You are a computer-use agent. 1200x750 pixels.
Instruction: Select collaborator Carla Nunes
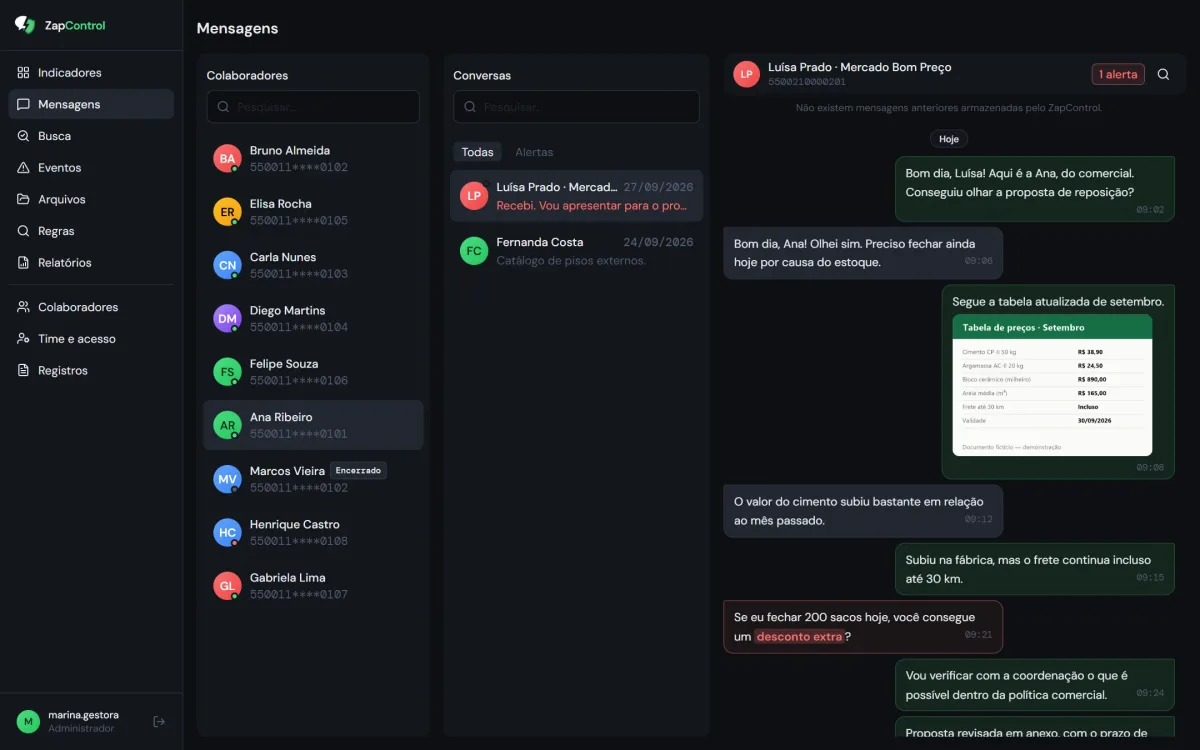pyautogui.click(x=313, y=265)
